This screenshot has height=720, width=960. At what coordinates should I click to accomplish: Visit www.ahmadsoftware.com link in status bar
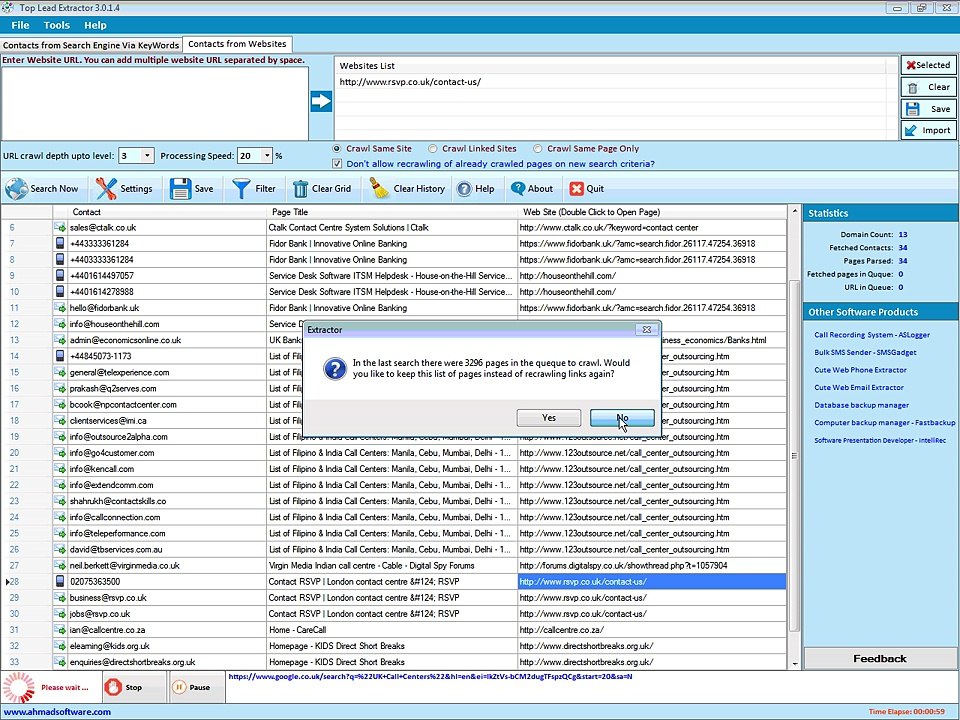click(x=58, y=712)
